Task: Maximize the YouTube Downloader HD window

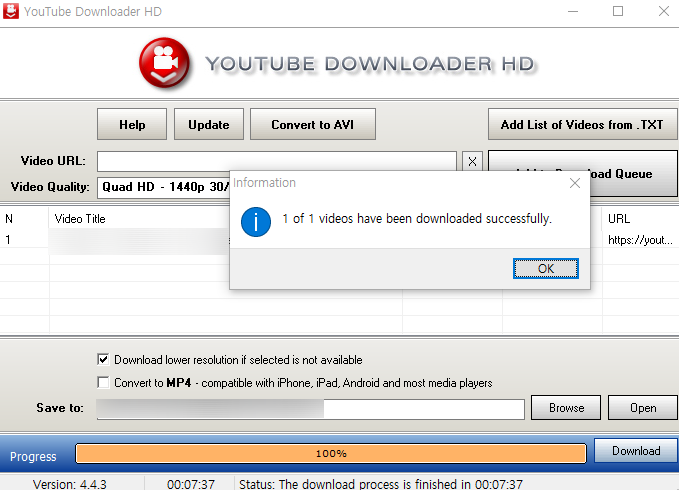Action: point(618,11)
